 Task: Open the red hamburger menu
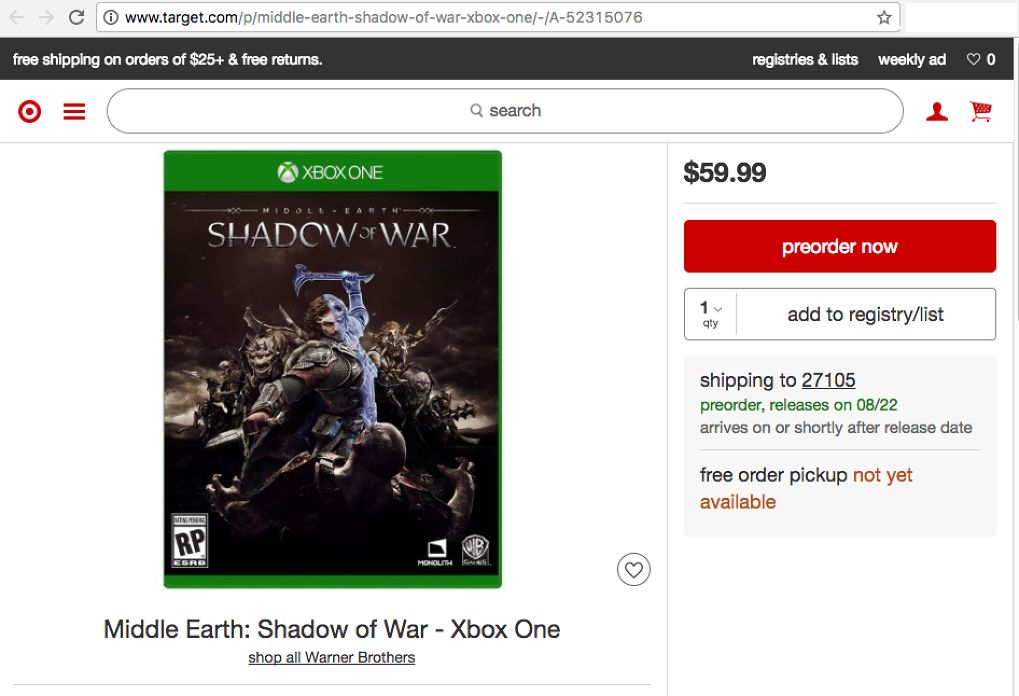point(74,111)
